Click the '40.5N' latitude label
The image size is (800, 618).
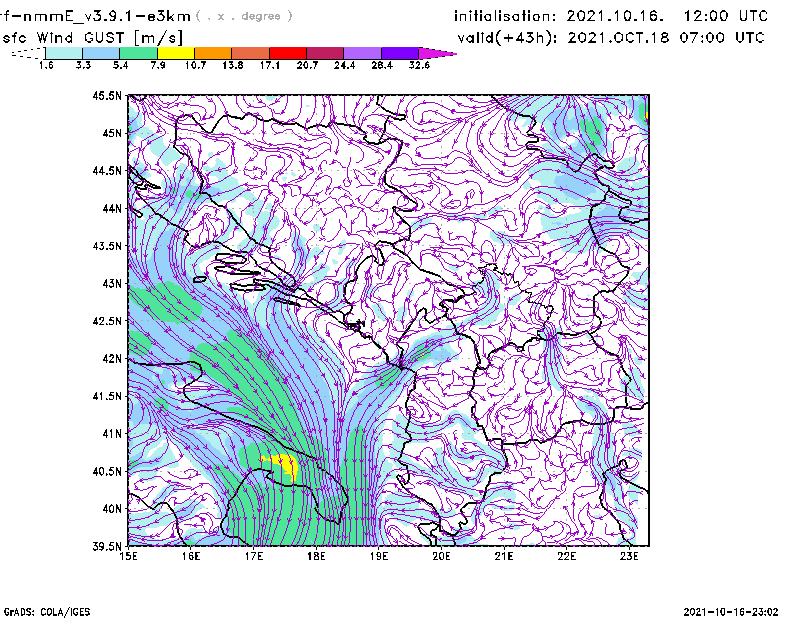pyautogui.click(x=107, y=472)
